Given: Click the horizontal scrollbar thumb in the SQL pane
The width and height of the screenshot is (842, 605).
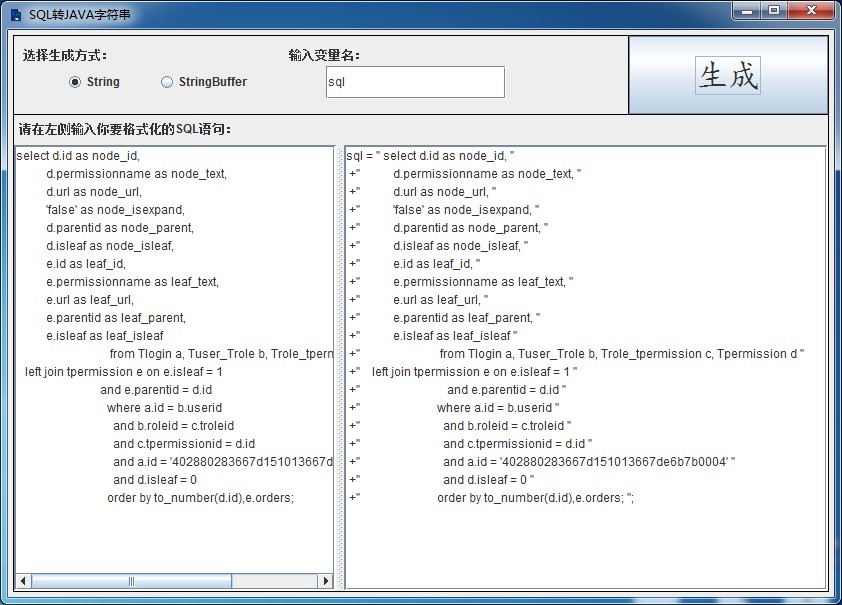Looking at the screenshot, I should point(132,581).
